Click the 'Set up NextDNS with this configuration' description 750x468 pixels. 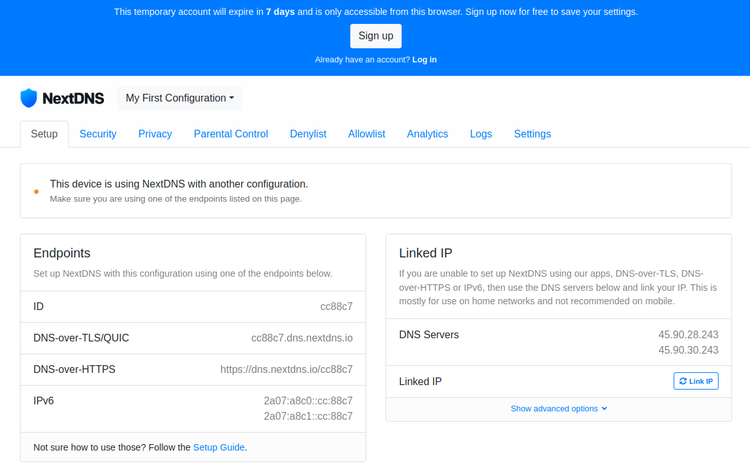pyautogui.click(x=183, y=274)
